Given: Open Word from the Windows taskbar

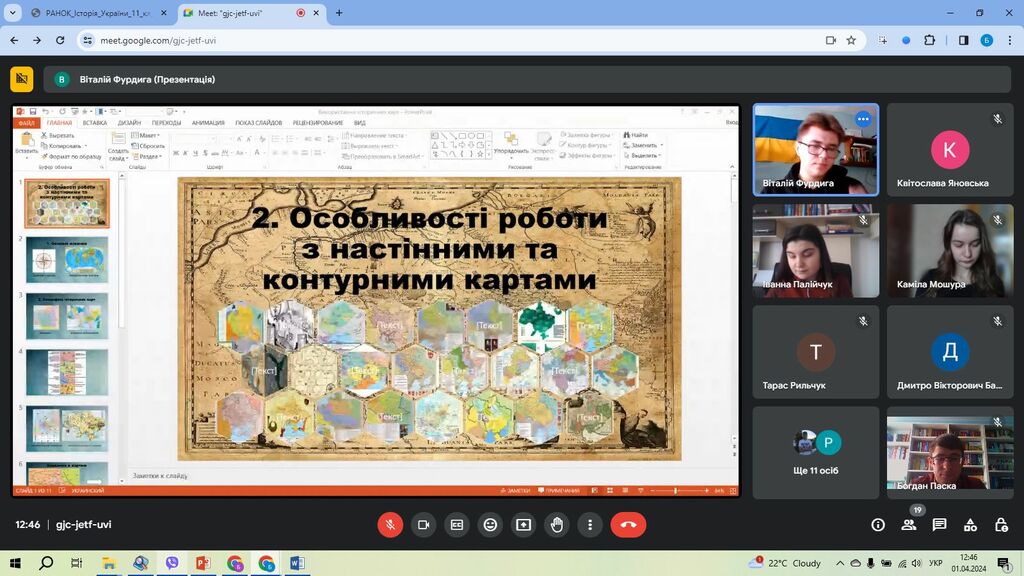Looking at the screenshot, I should point(296,563).
